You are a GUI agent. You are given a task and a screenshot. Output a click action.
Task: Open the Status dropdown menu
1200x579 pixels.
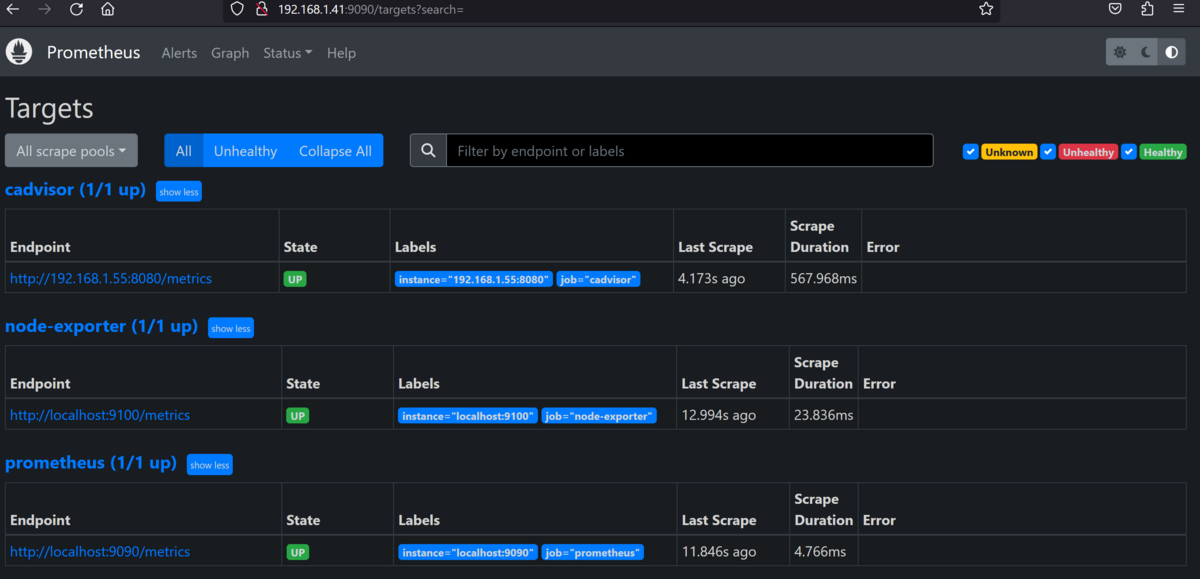coord(287,53)
